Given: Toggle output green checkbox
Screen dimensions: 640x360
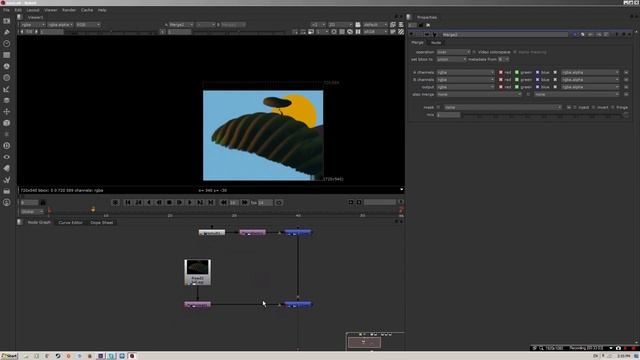Looking at the screenshot, I should pos(517,87).
